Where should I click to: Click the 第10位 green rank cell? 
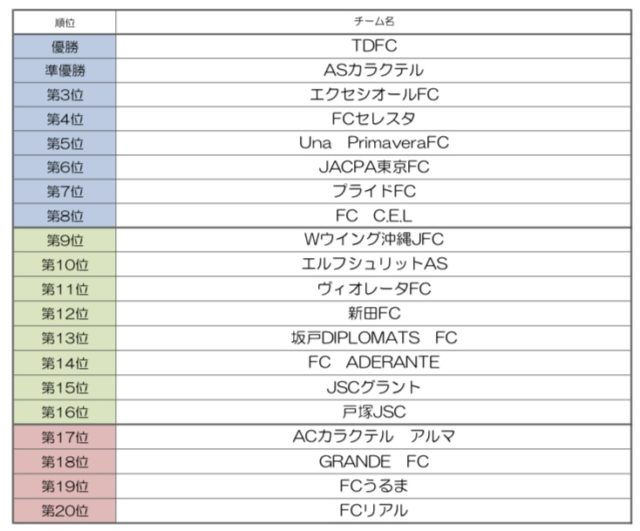[x=65, y=265]
